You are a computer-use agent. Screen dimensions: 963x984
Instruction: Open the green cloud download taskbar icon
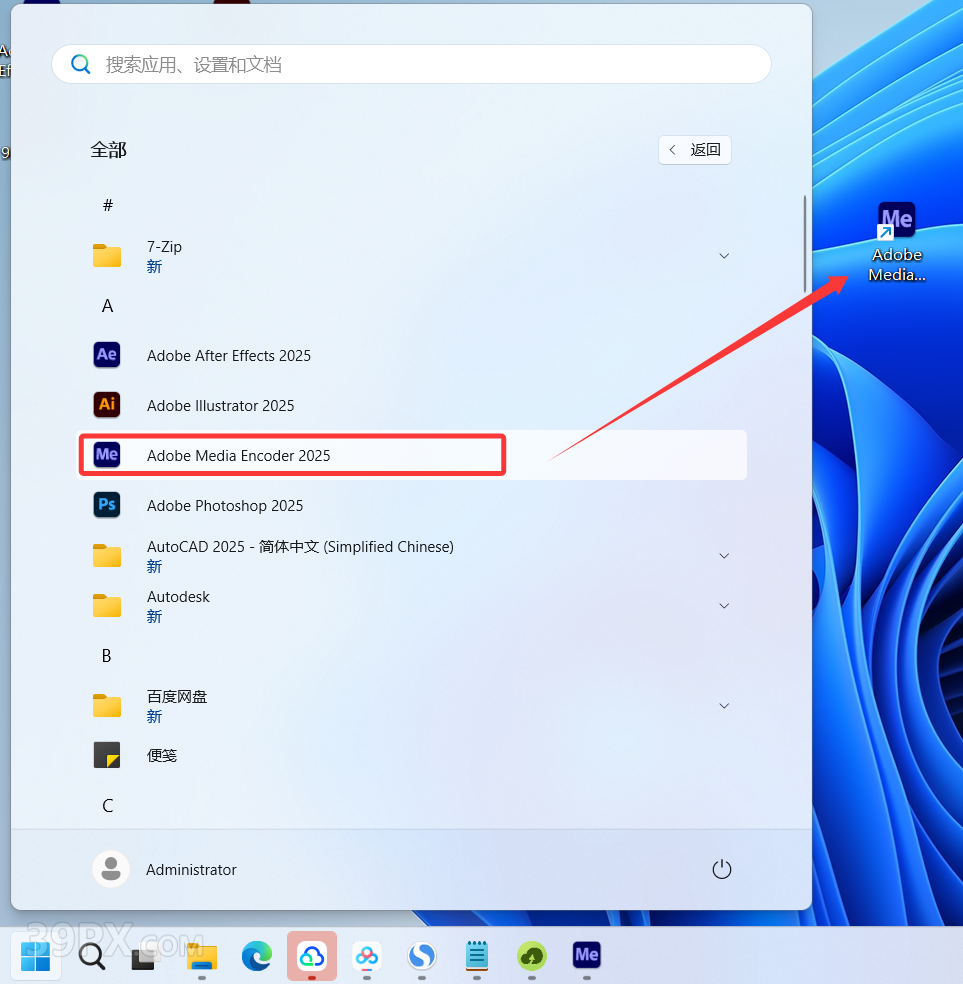coord(532,956)
